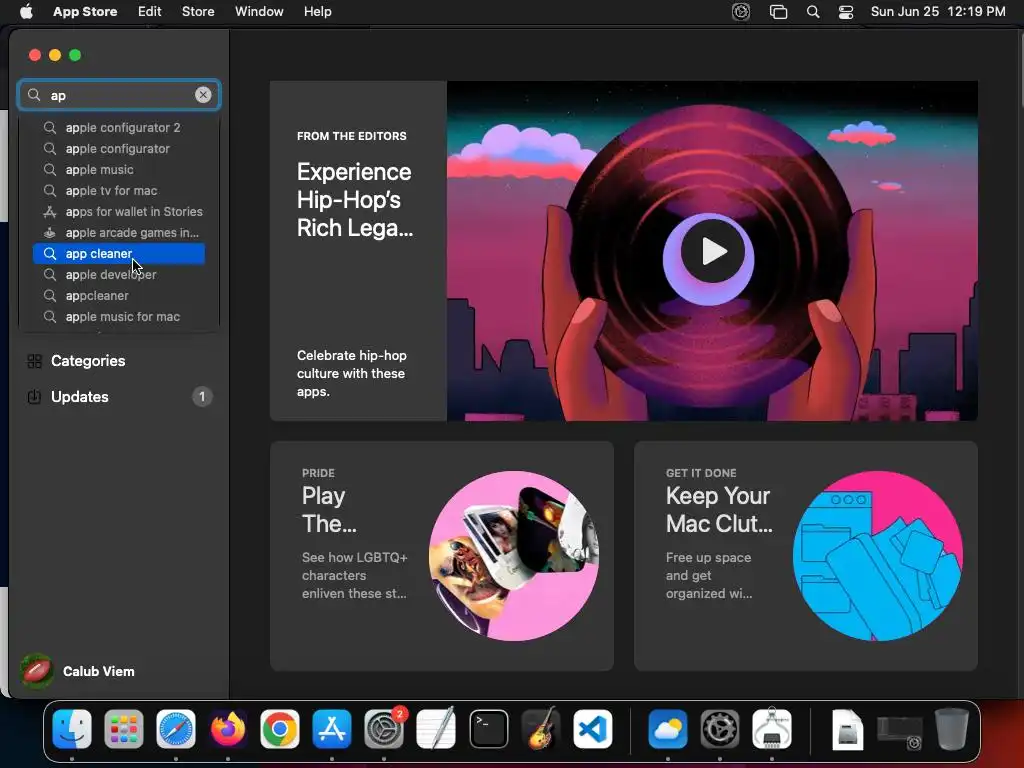This screenshot has height=768, width=1024.
Task: Click the magnifier icon inside the search field
Action: (x=34, y=95)
